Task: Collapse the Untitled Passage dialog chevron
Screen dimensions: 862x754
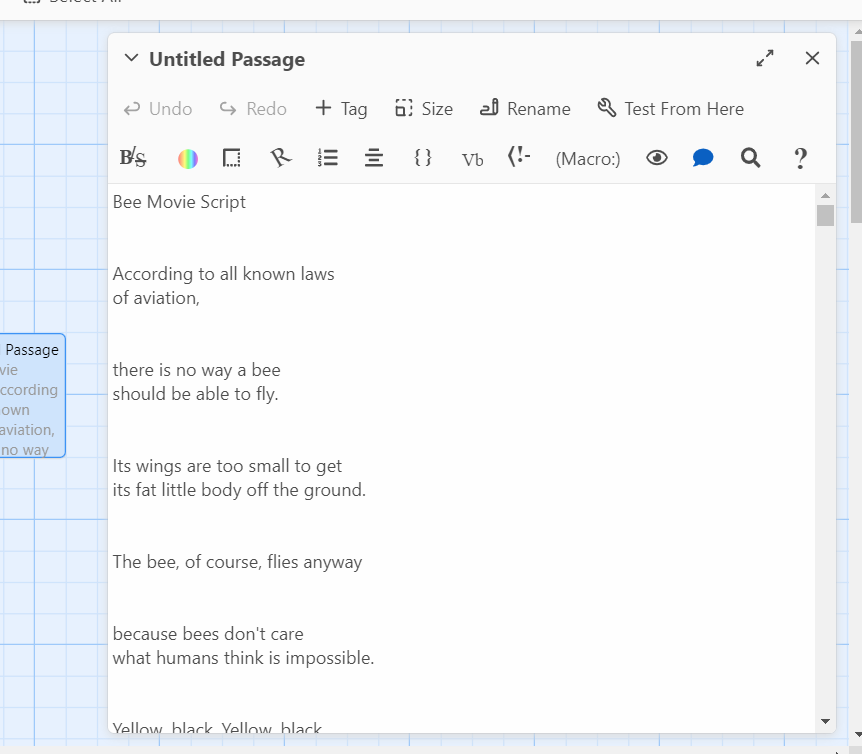Action: [x=131, y=58]
